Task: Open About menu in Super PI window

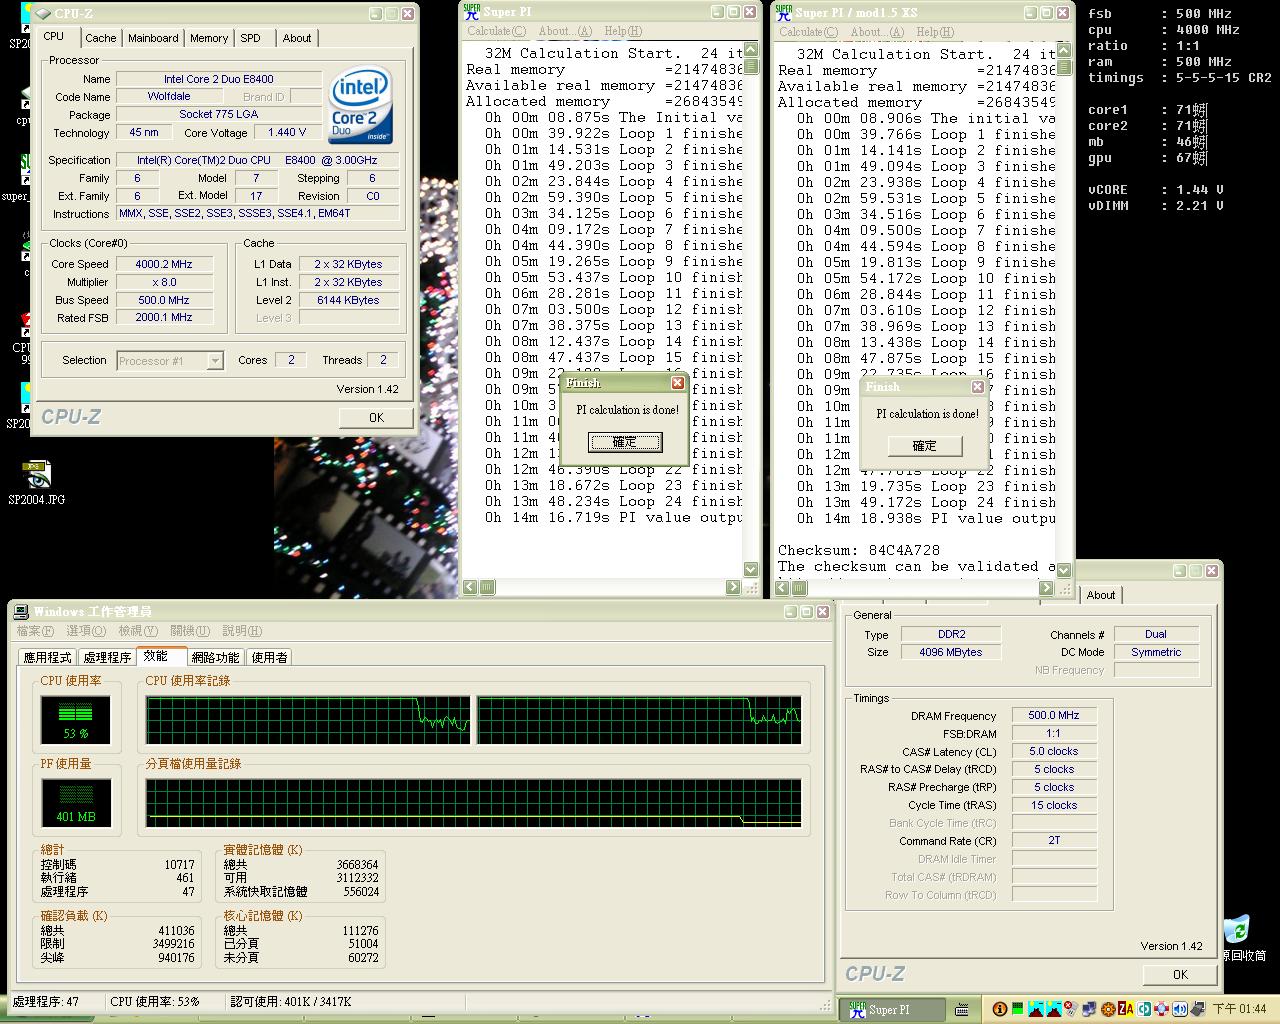Action: coord(565,31)
